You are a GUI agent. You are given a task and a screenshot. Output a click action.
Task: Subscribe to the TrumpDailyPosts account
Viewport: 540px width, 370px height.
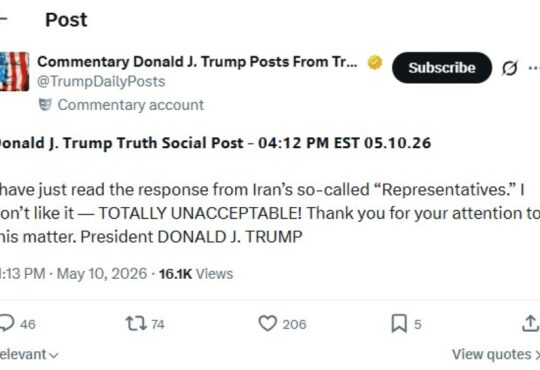tap(442, 68)
